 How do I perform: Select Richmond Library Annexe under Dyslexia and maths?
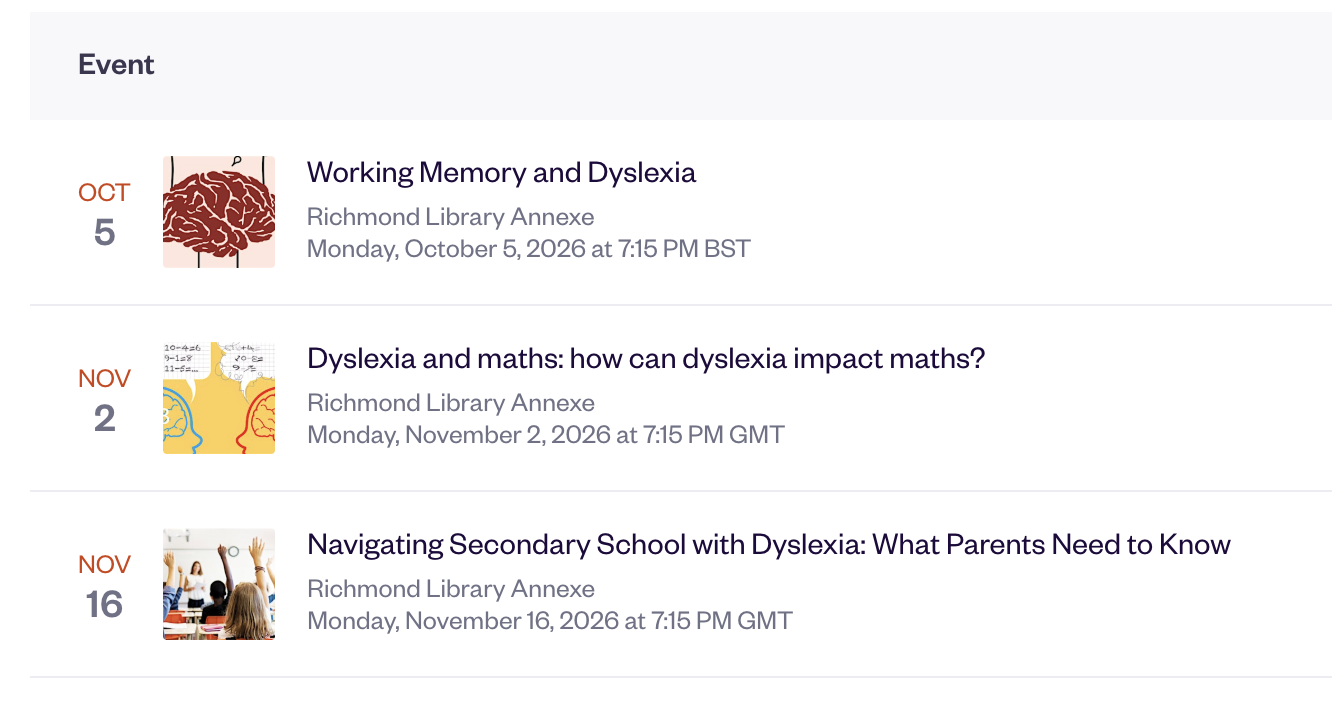tap(450, 403)
